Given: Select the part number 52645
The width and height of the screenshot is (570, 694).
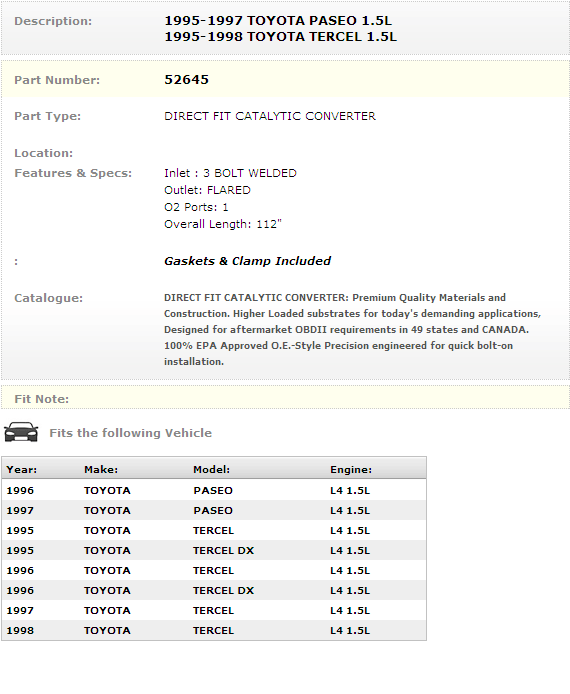Looking at the screenshot, I should click(x=186, y=80).
